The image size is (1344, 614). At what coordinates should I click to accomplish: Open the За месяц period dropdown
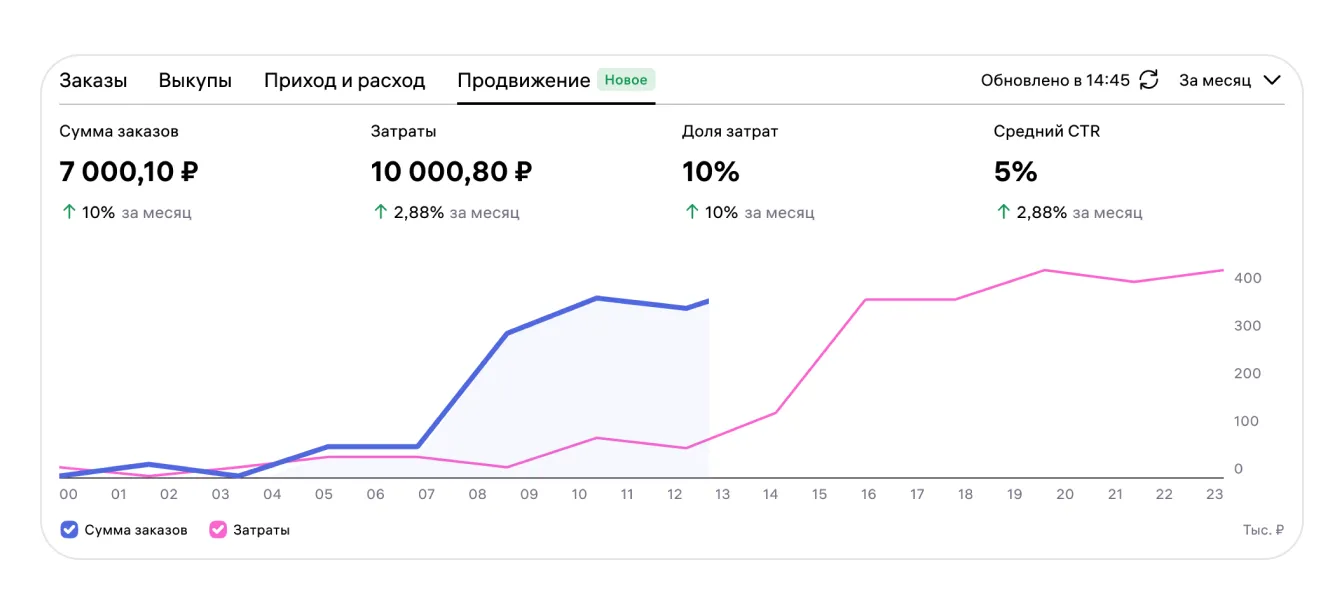1230,80
